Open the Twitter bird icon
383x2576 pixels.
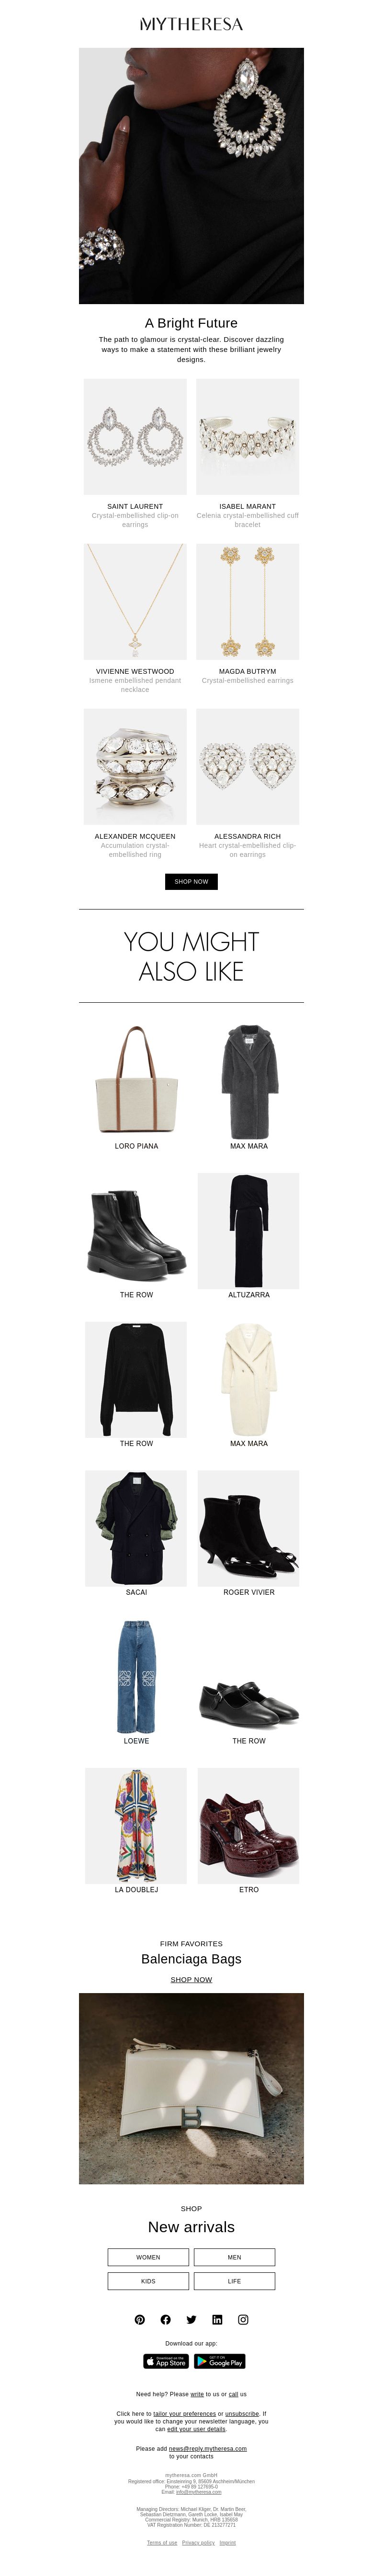coord(191,2319)
